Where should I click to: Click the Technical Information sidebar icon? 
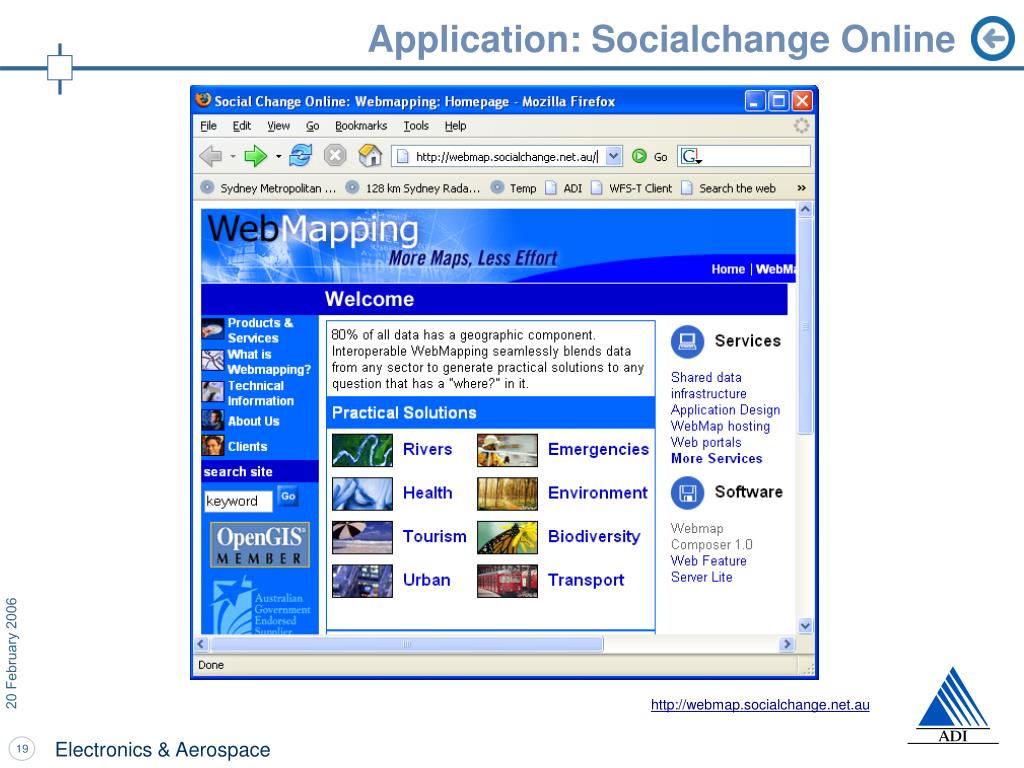(213, 392)
